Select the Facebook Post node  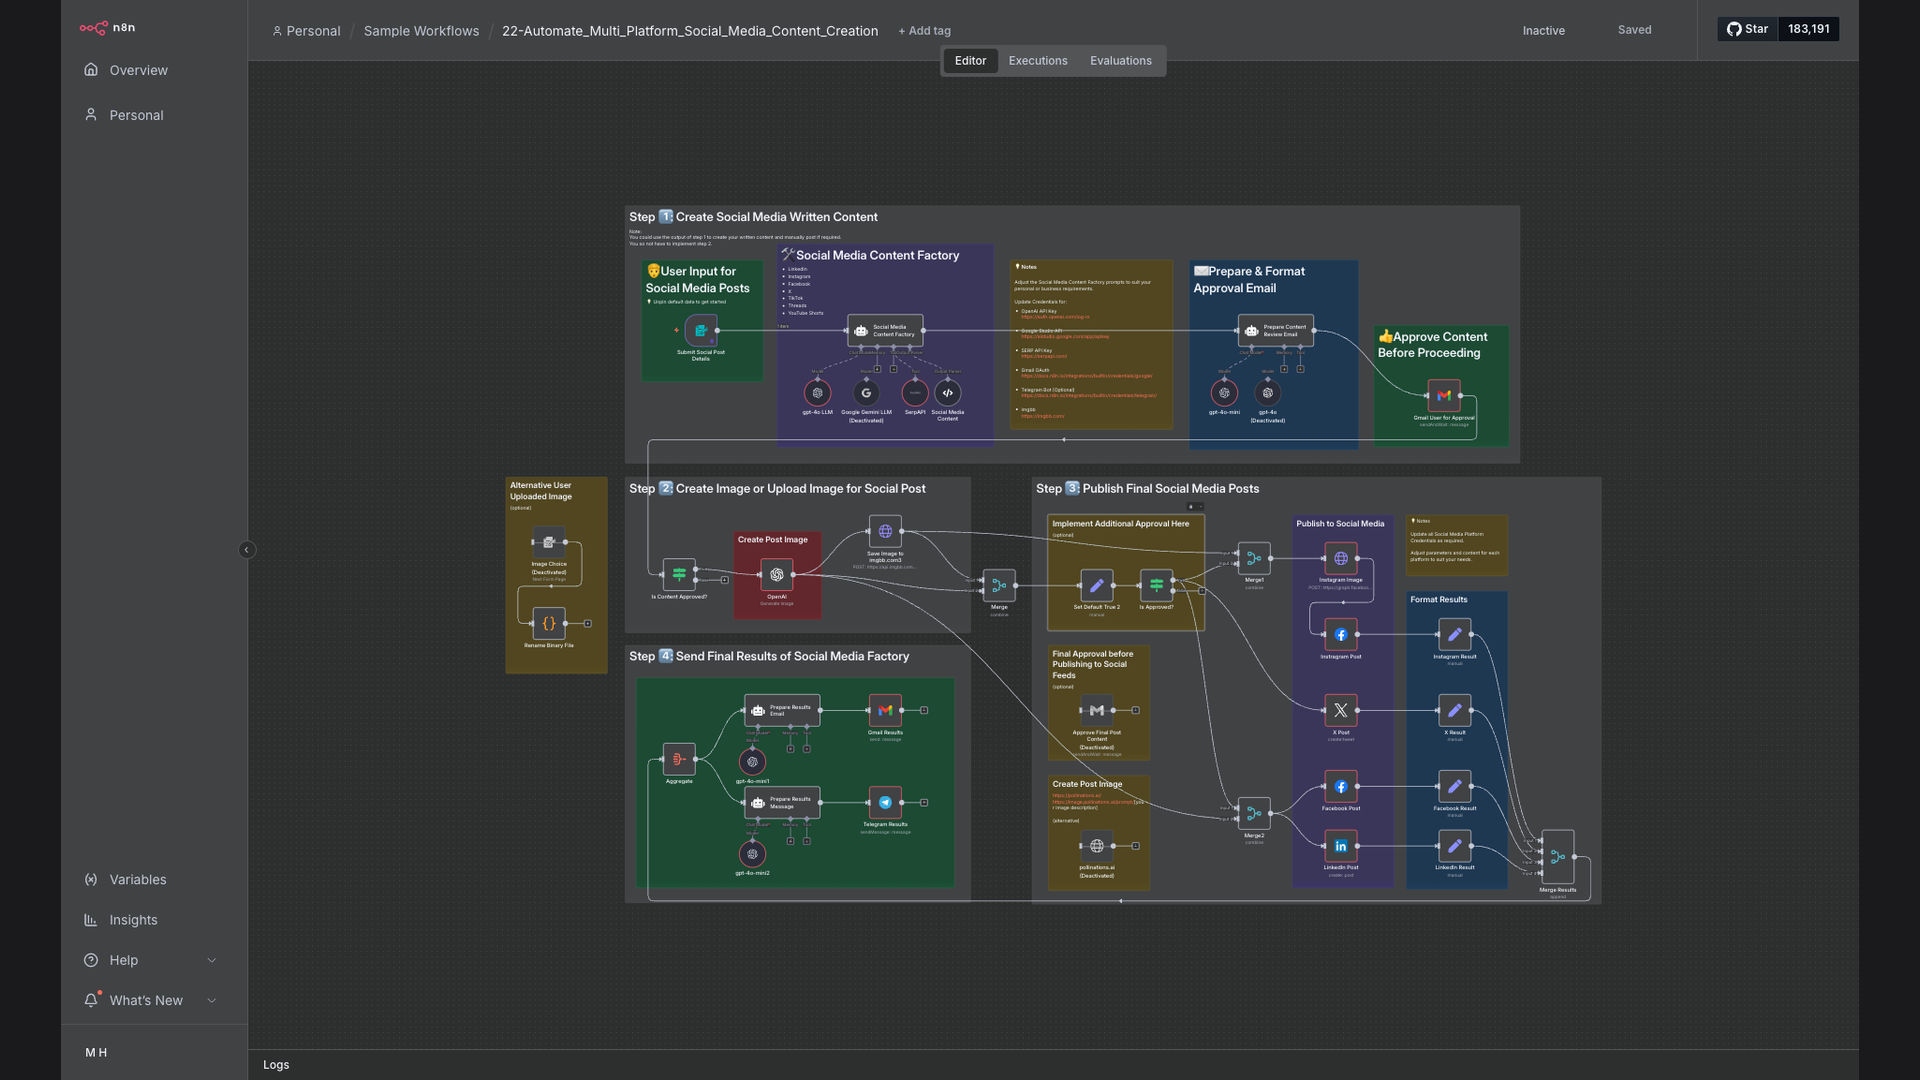(1341, 786)
